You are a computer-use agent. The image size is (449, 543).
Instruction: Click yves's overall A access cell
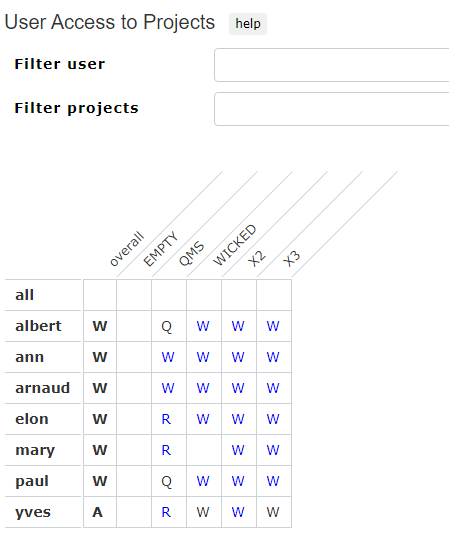coord(98,512)
